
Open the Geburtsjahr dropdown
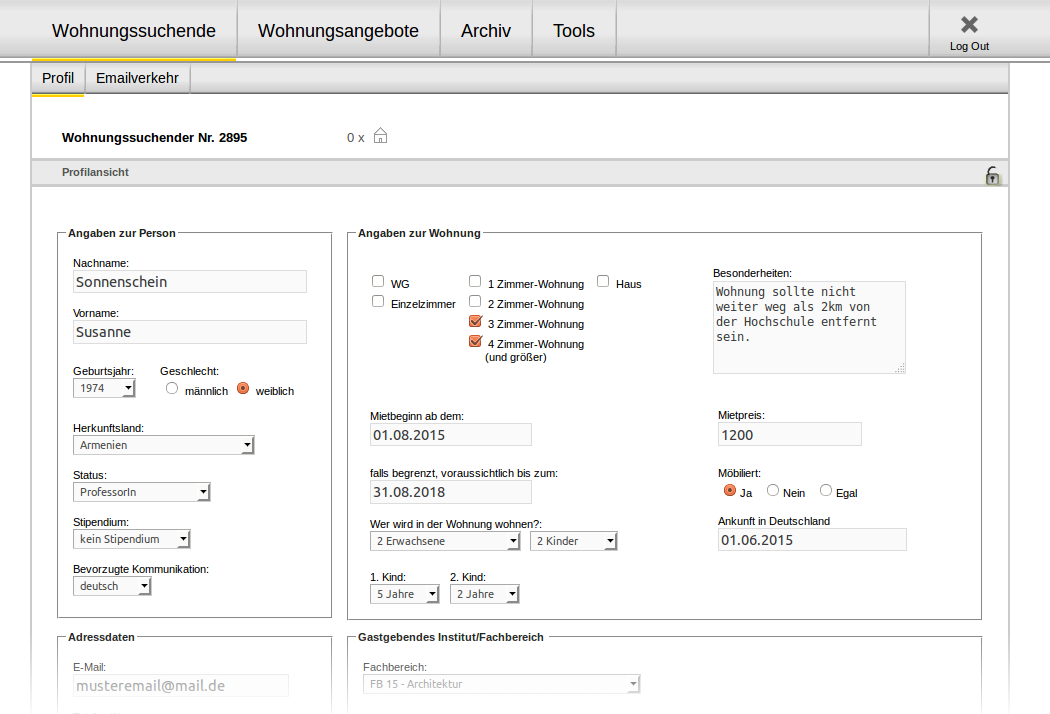[x=104, y=388]
